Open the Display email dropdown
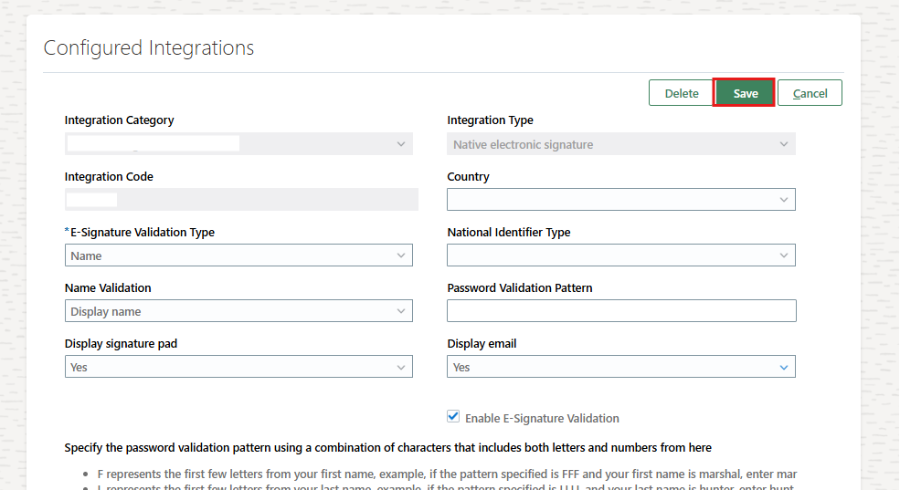Image resolution: width=900 pixels, height=490 pixels. [x=621, y=367]
